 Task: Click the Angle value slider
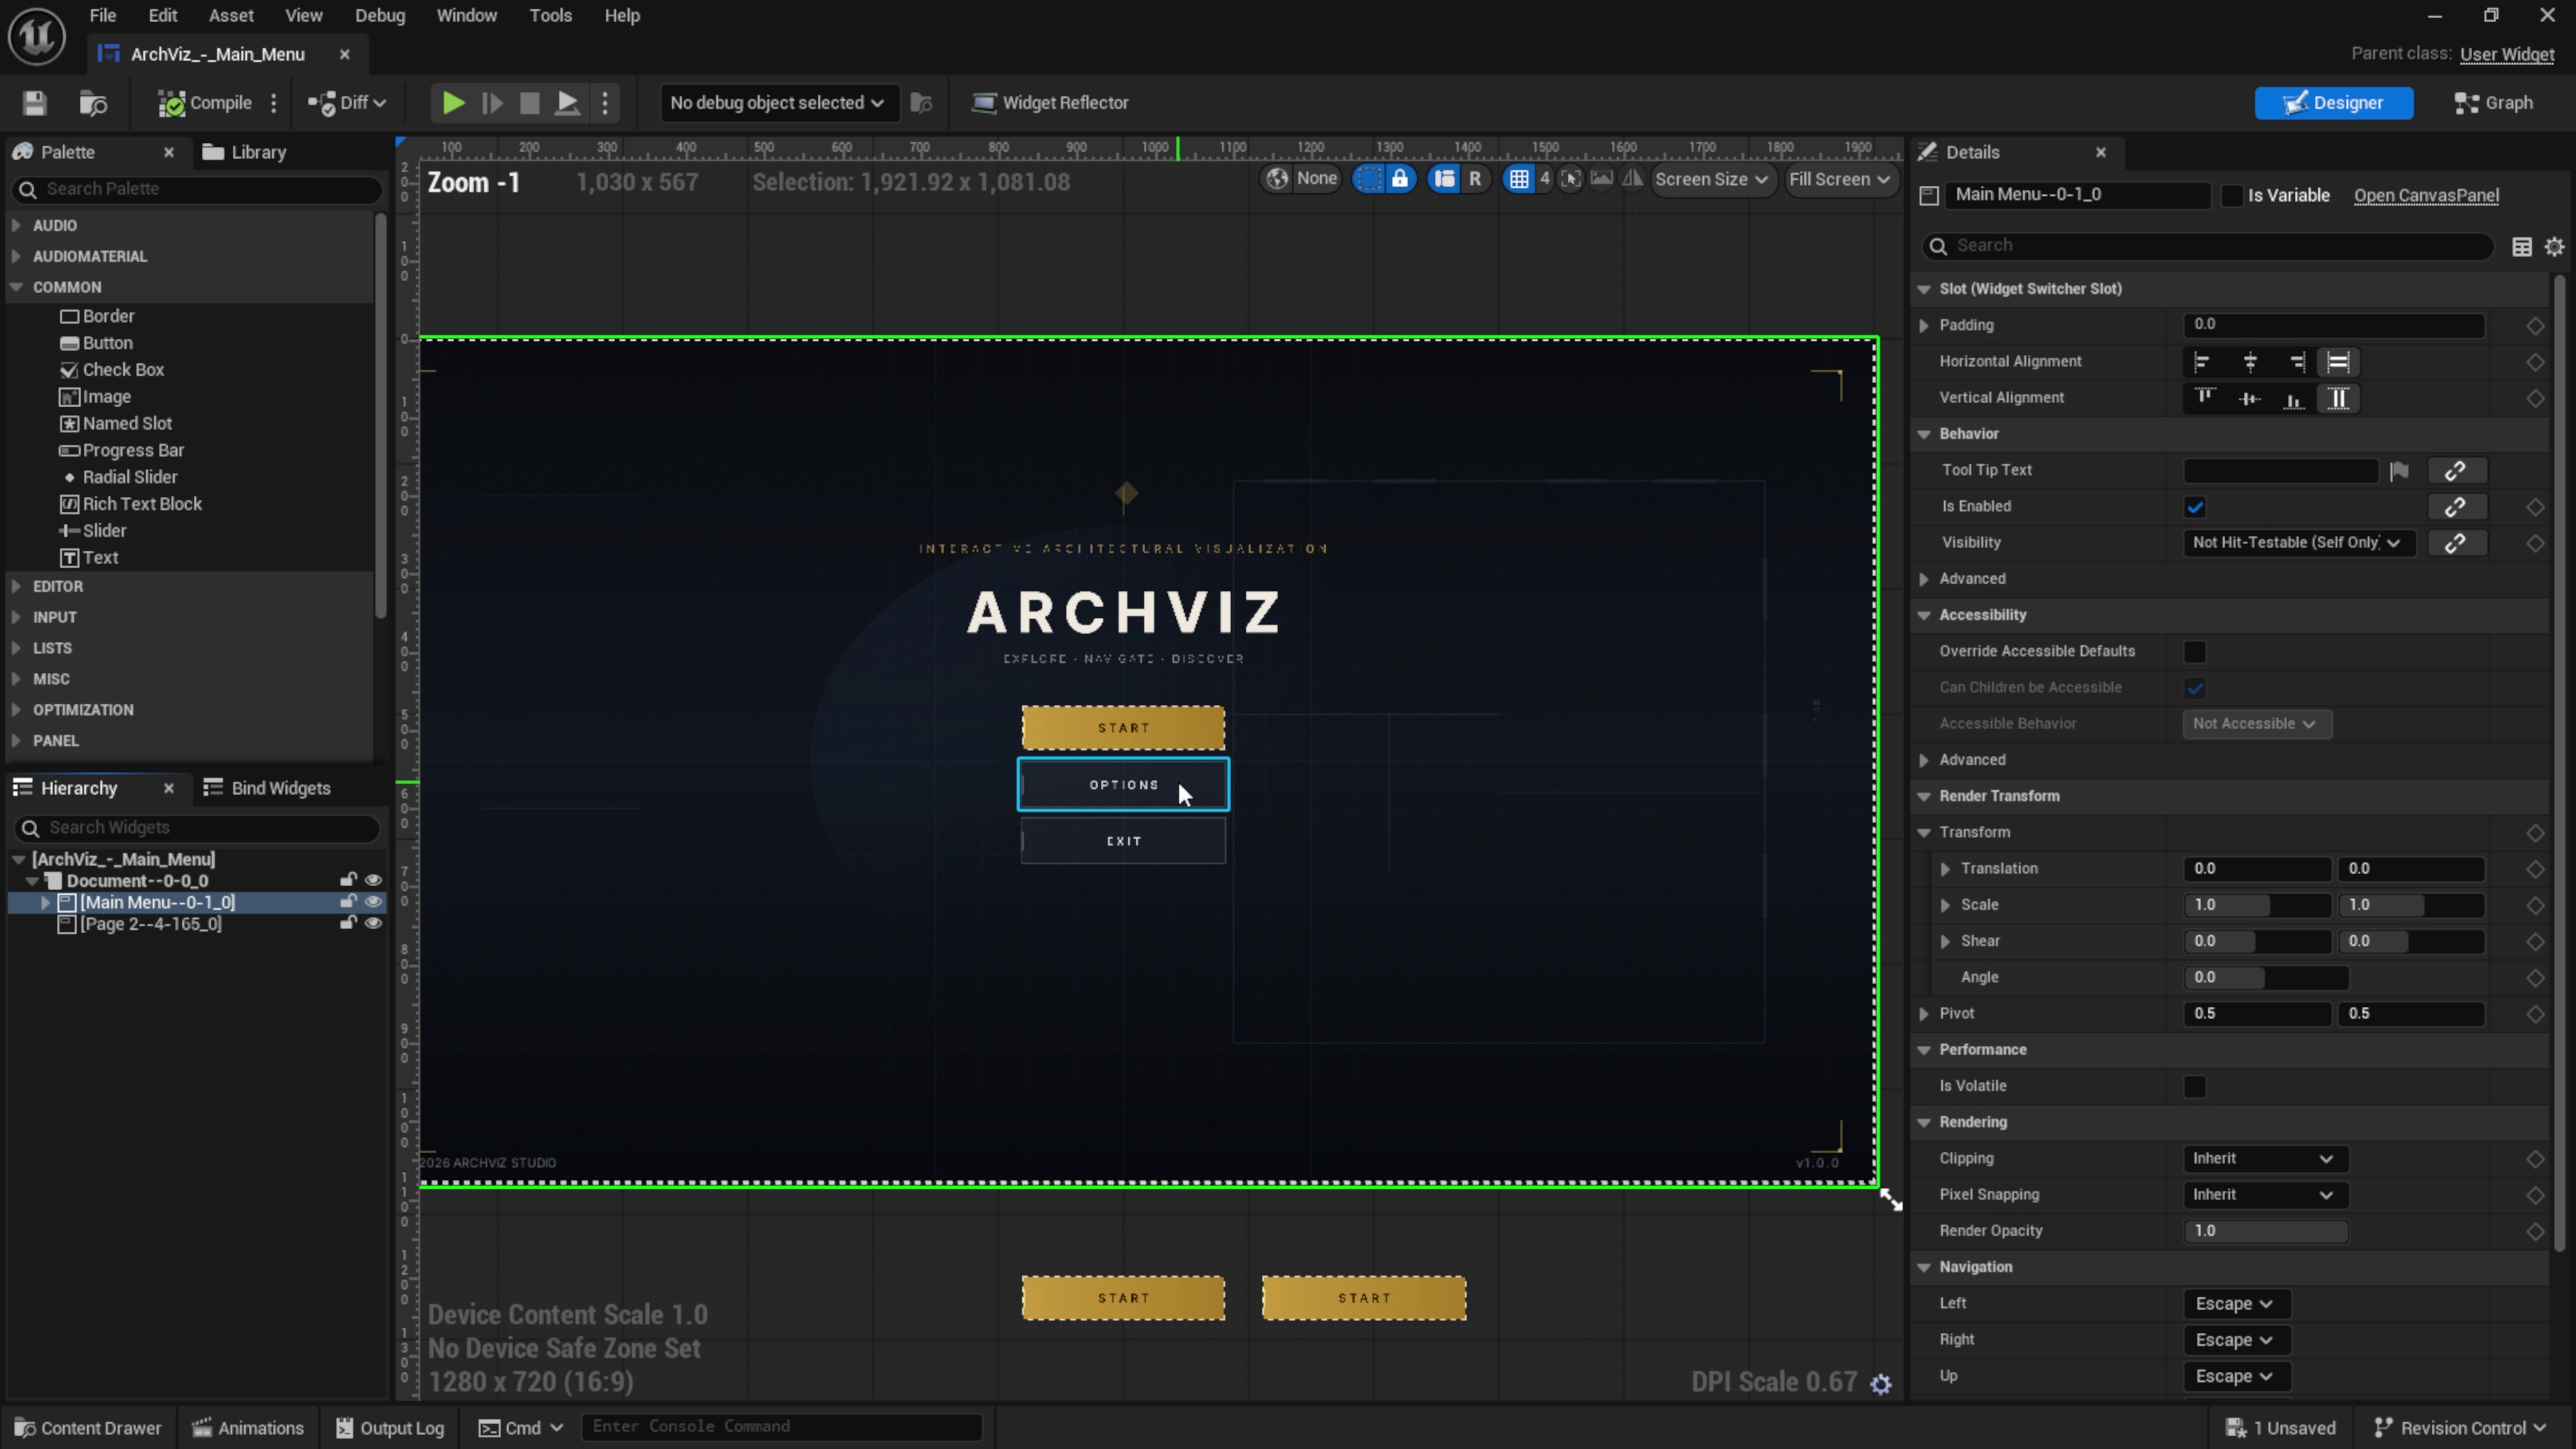click(2265, 977)
